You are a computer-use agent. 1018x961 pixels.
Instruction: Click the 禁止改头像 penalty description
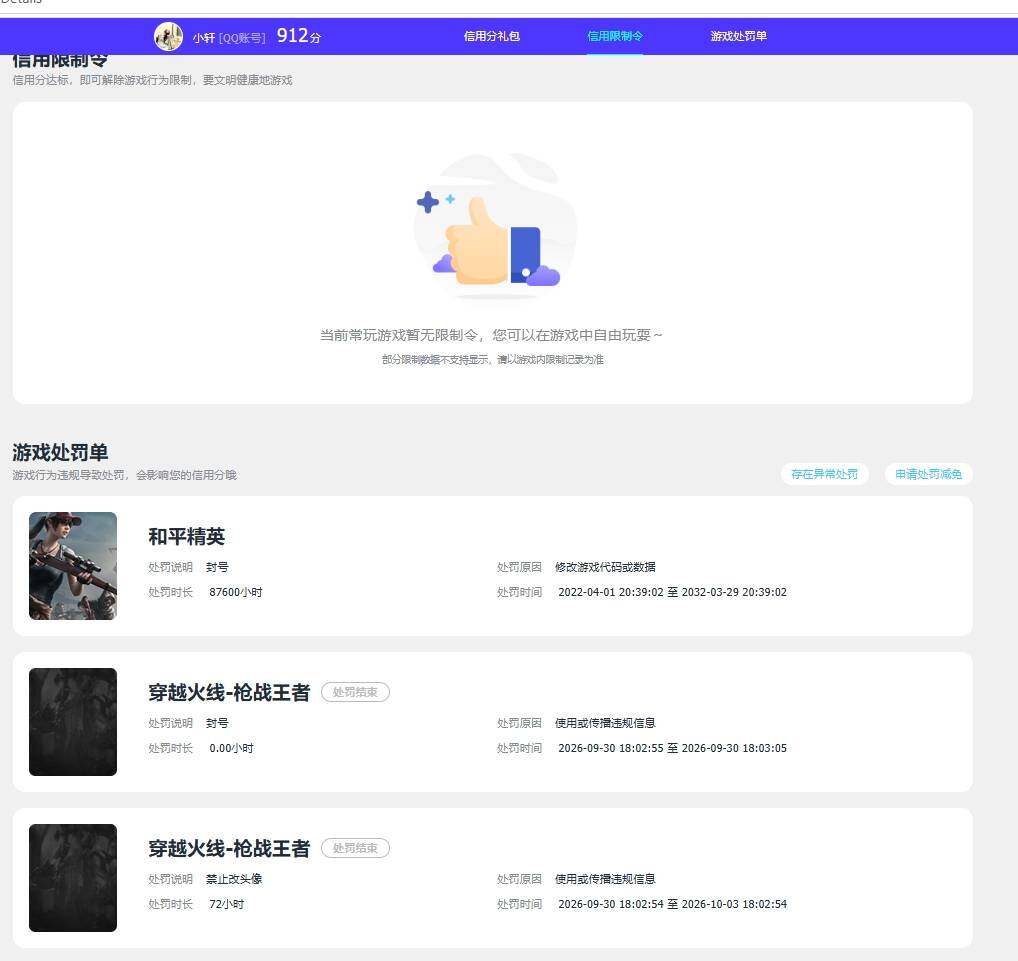pos(234,879)
